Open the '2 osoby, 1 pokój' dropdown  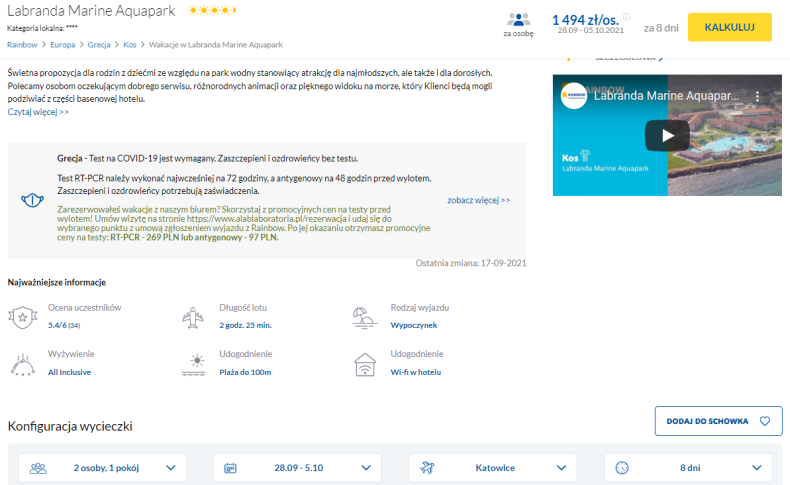point(102,468)
